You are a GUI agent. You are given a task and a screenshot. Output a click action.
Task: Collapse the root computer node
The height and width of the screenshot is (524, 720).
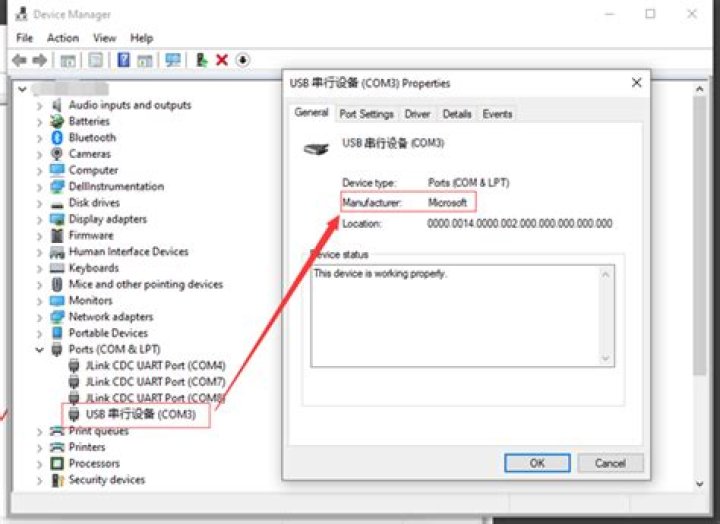[22, 89]
